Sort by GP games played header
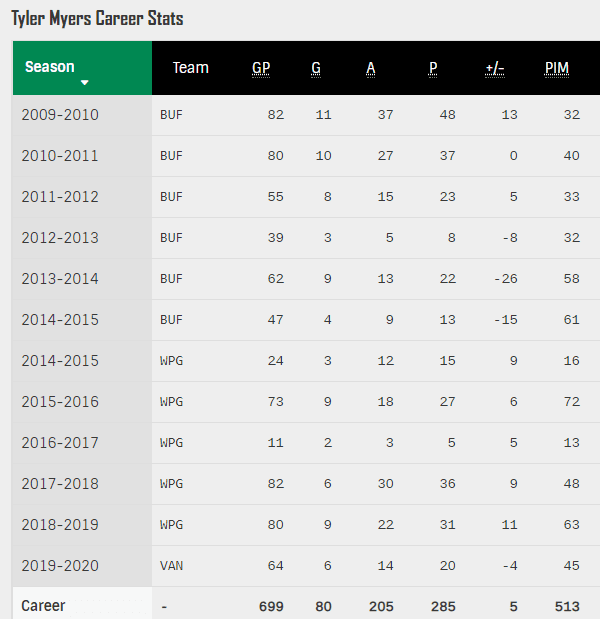The height and width of the screenshot is (619, 600). click(261, 68)
